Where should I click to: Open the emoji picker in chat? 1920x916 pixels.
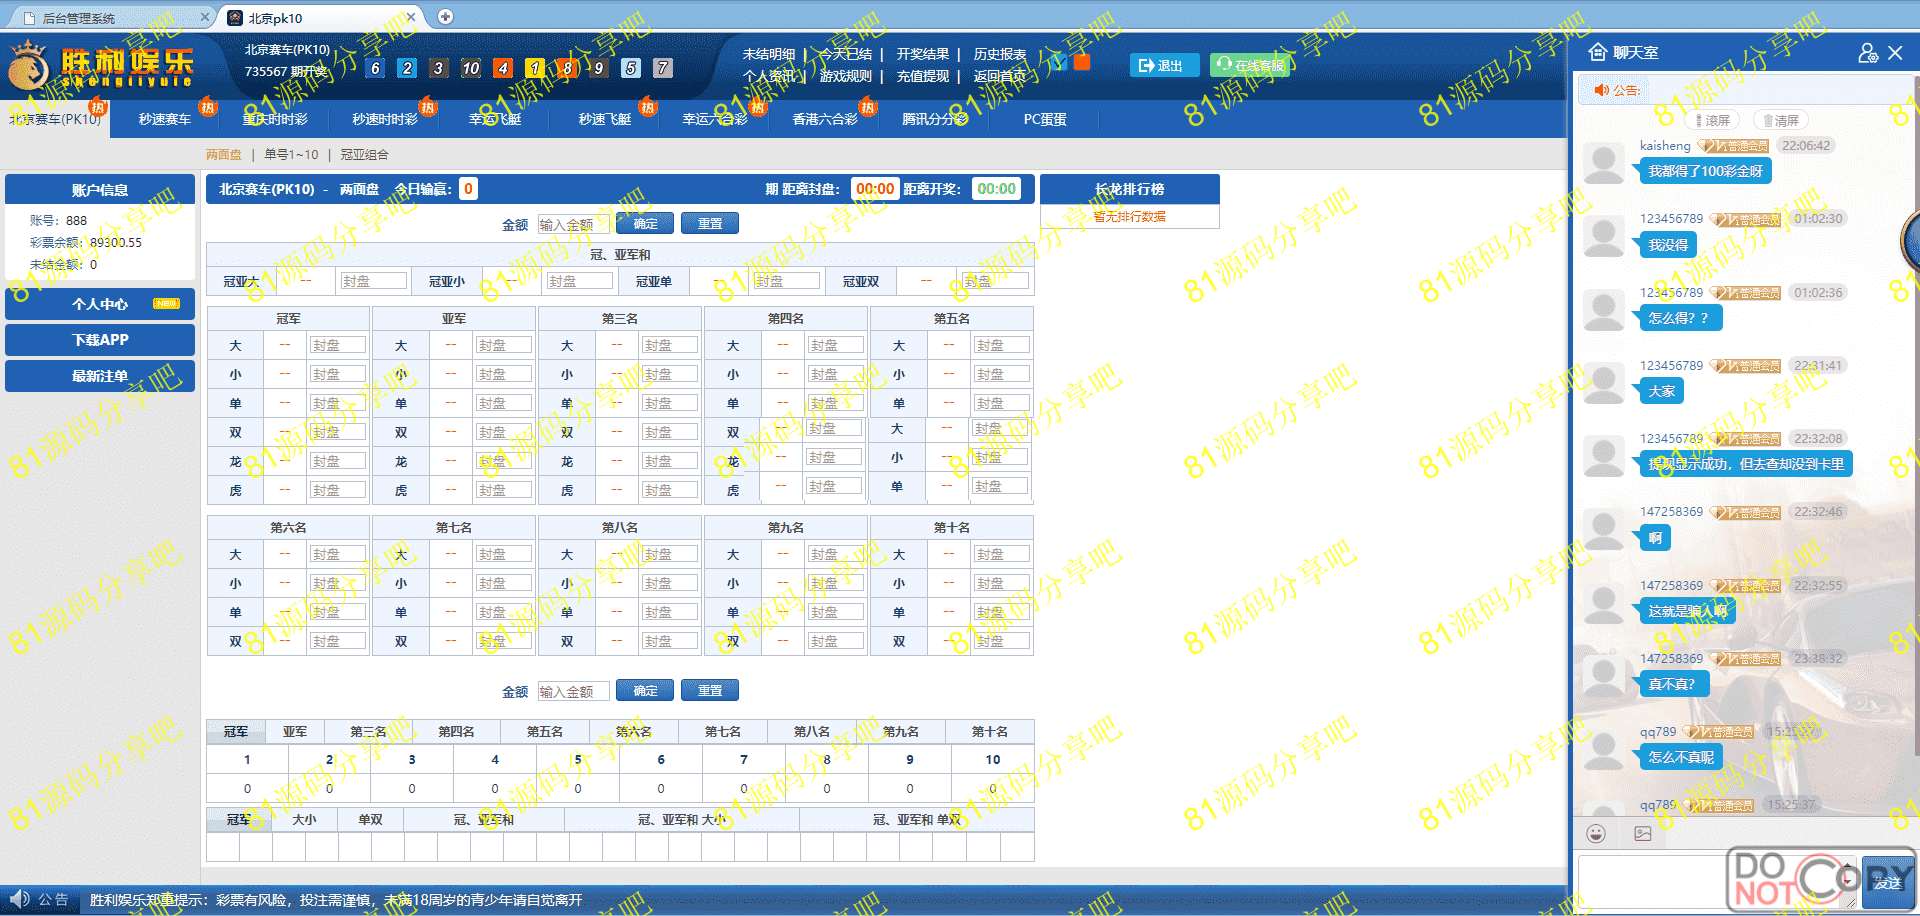[x=1596, y=833]
